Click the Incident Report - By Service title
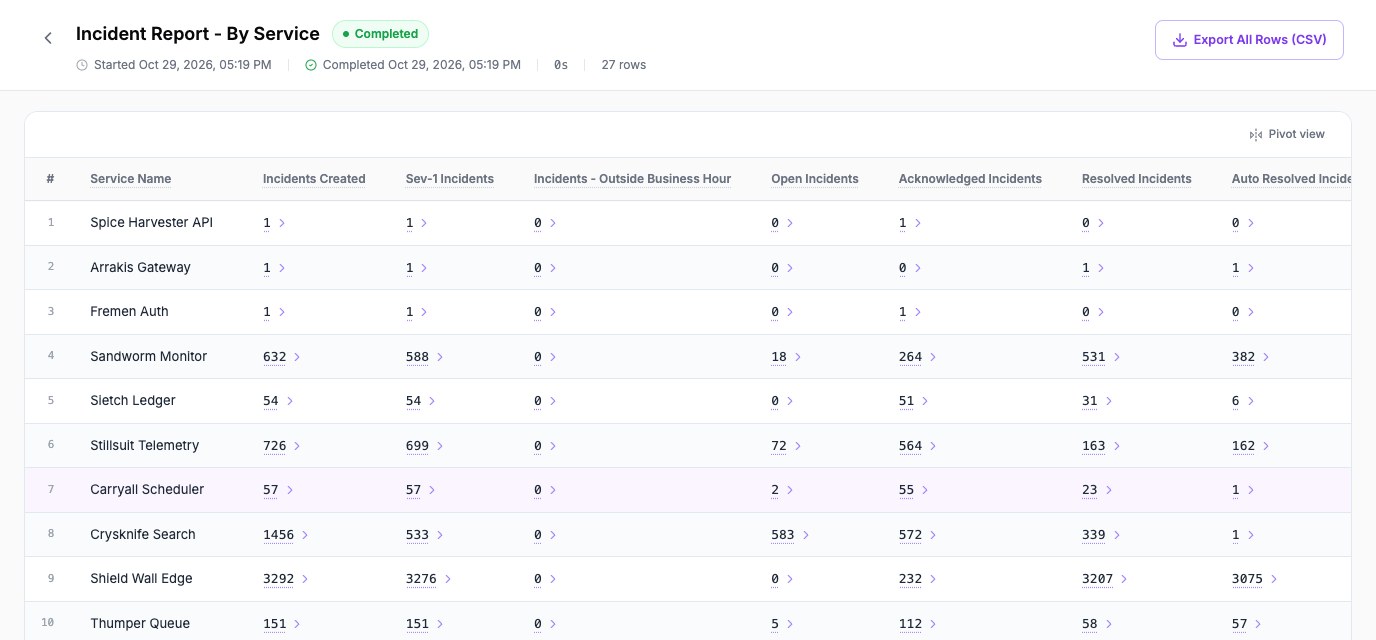This screenshot has width=1376, height=640. tap(198, 34)
